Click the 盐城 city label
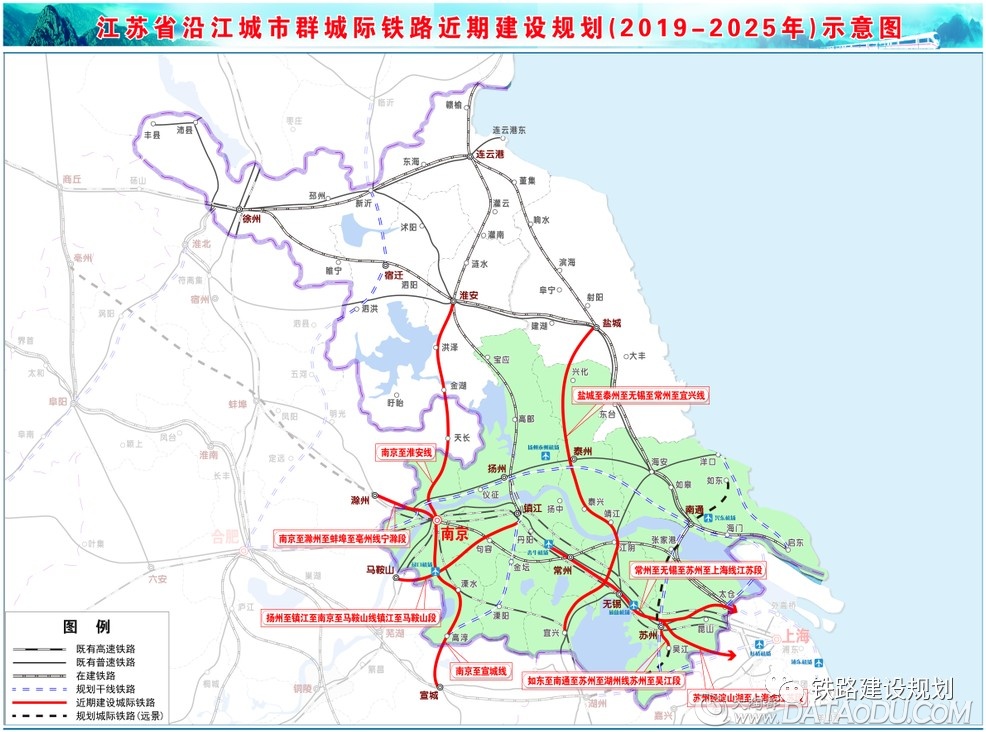The width and height of the screenshot is (986, 732). (x=611, y=323)
